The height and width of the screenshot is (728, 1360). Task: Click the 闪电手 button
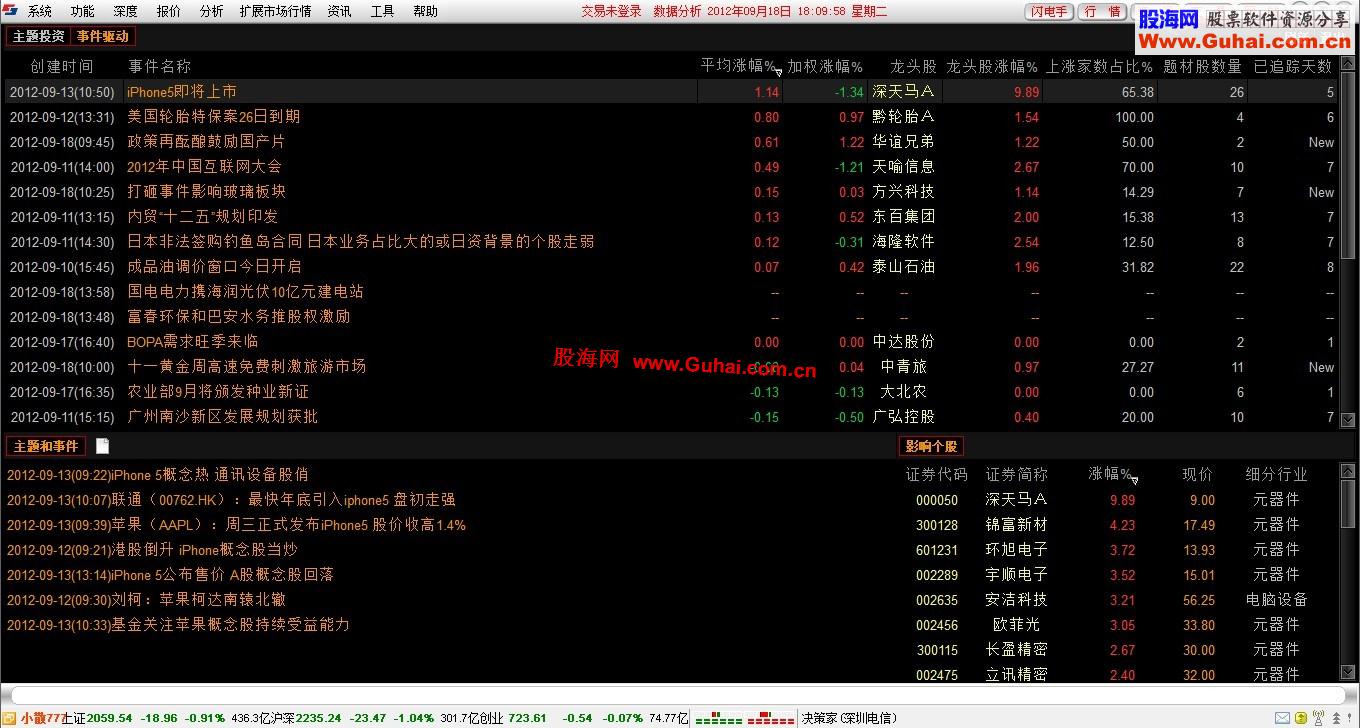pos(1049,11)
